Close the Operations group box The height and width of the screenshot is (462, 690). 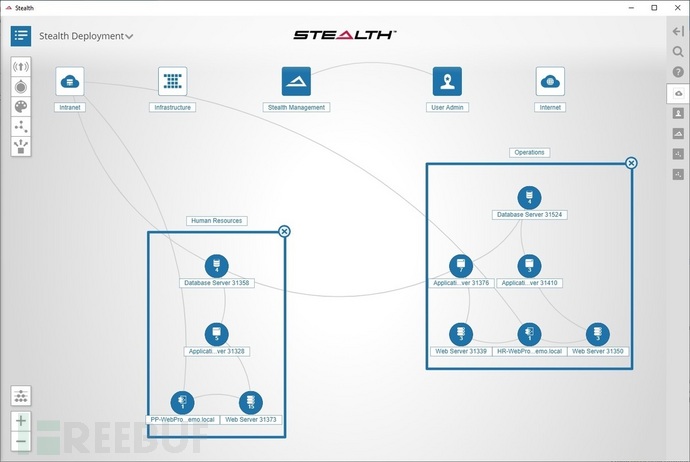(631, 163)
